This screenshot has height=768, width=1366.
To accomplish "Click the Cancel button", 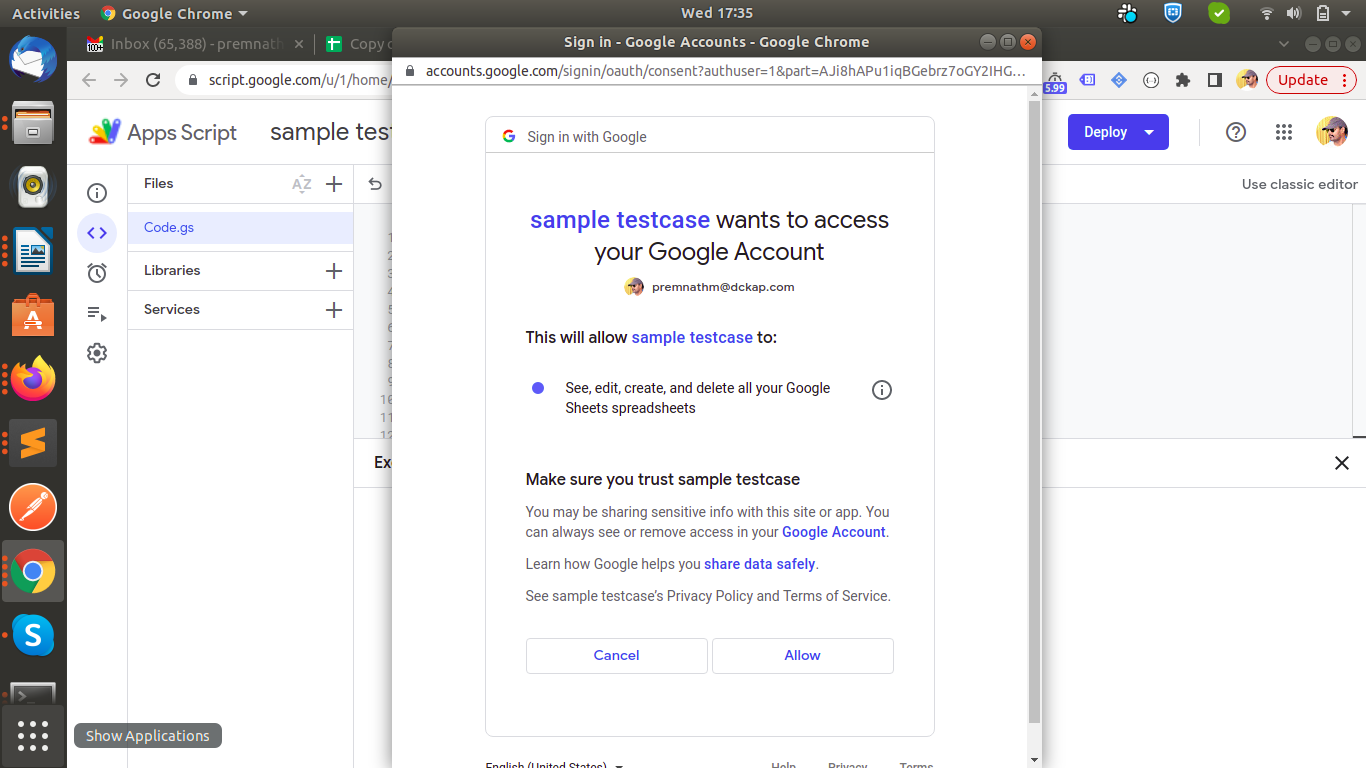I will (x=616, y=656).
